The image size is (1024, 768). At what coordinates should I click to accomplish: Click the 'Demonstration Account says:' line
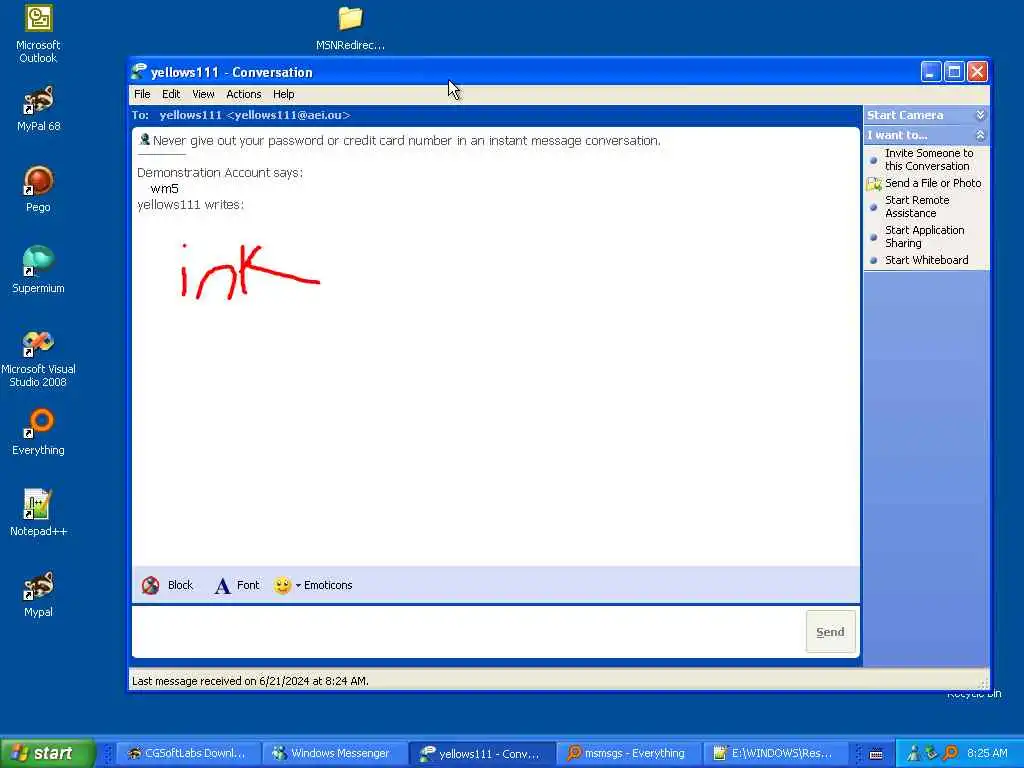(x=220, y=172)
